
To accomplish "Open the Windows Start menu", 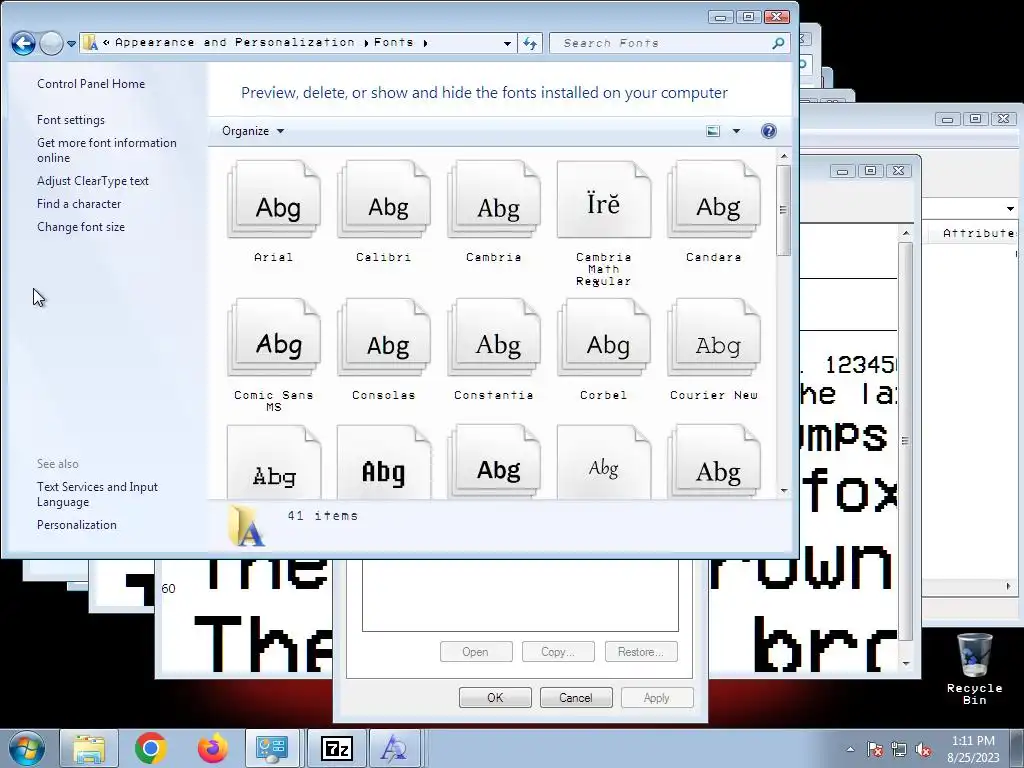I will click(26, 748).
